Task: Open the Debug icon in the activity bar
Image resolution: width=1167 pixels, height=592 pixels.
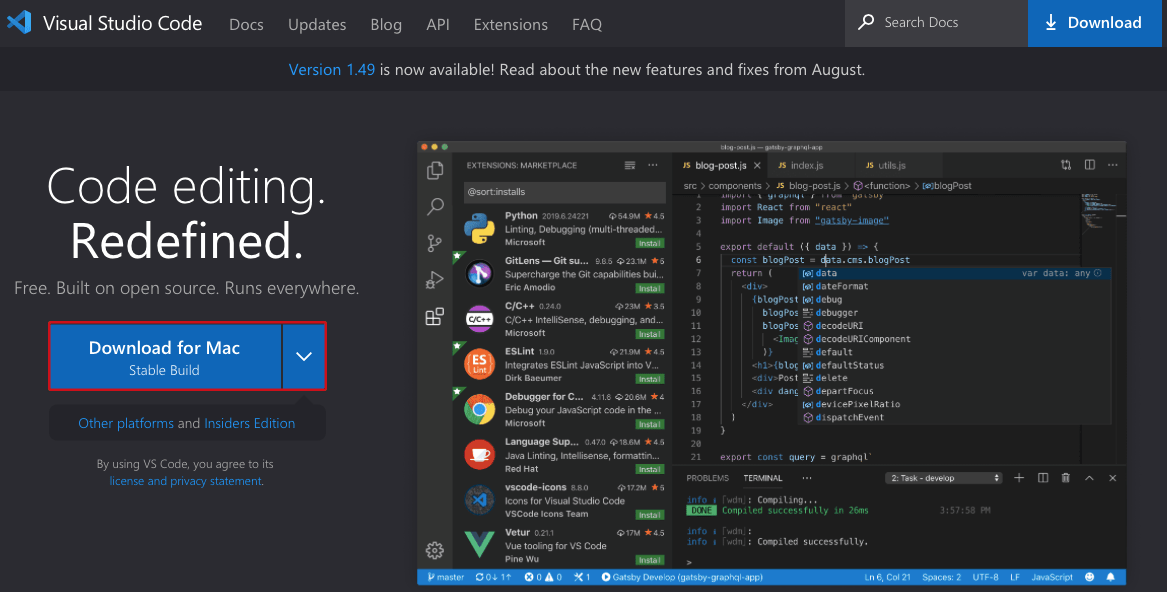Action: [x=434, y=279]
